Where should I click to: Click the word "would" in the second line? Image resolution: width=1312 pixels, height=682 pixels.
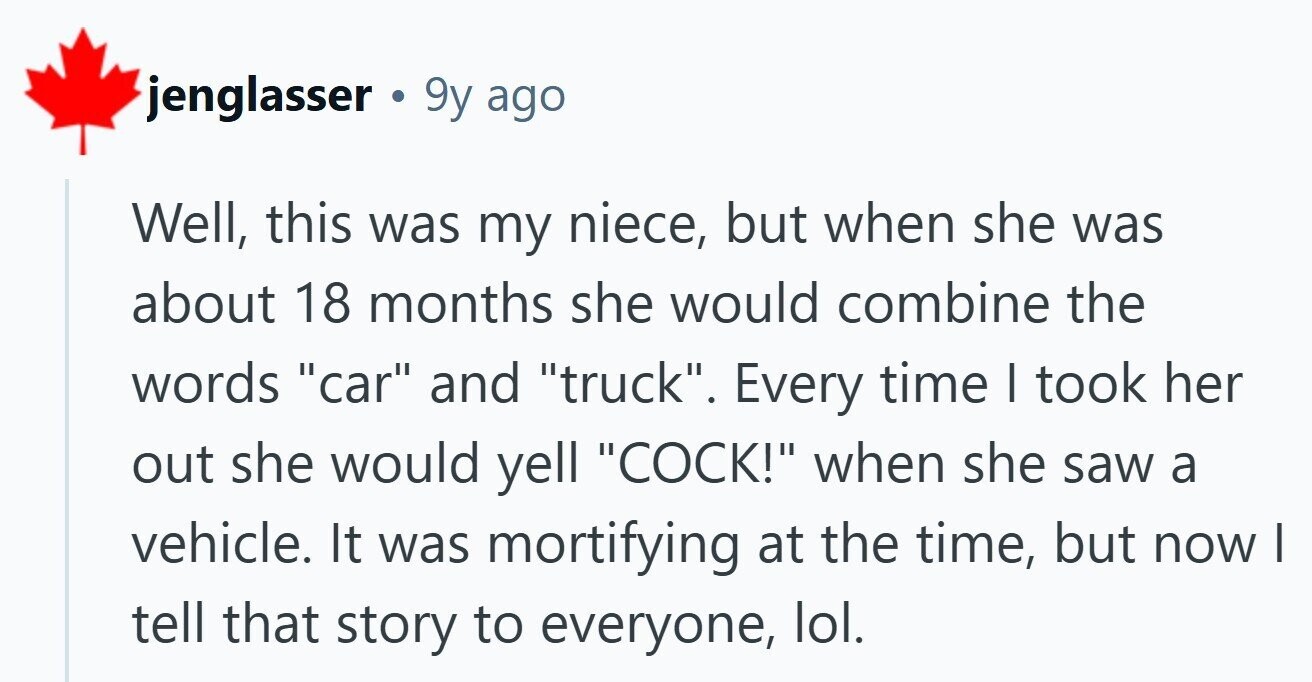coord(752,303)
